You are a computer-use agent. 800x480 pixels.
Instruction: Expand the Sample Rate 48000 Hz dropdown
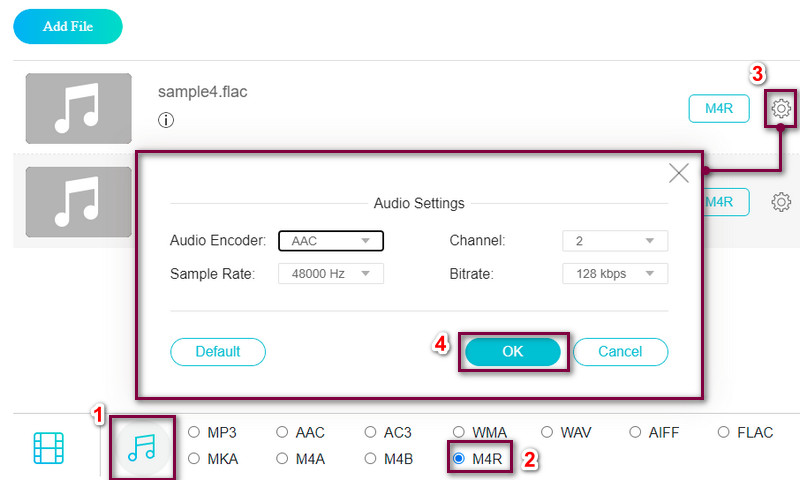point(331,273)
